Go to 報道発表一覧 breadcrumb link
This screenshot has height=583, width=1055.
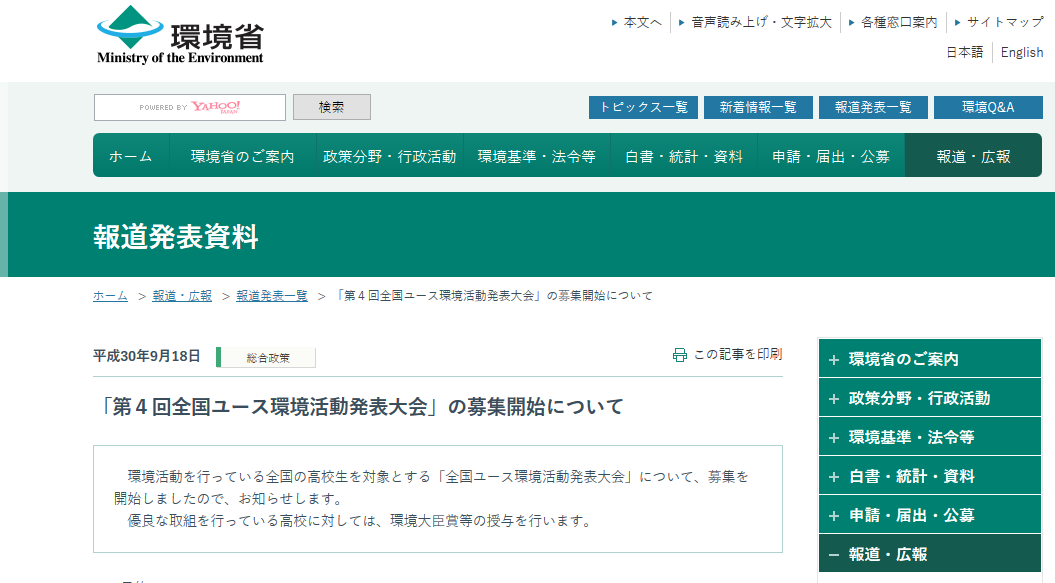tap(272, 296)
